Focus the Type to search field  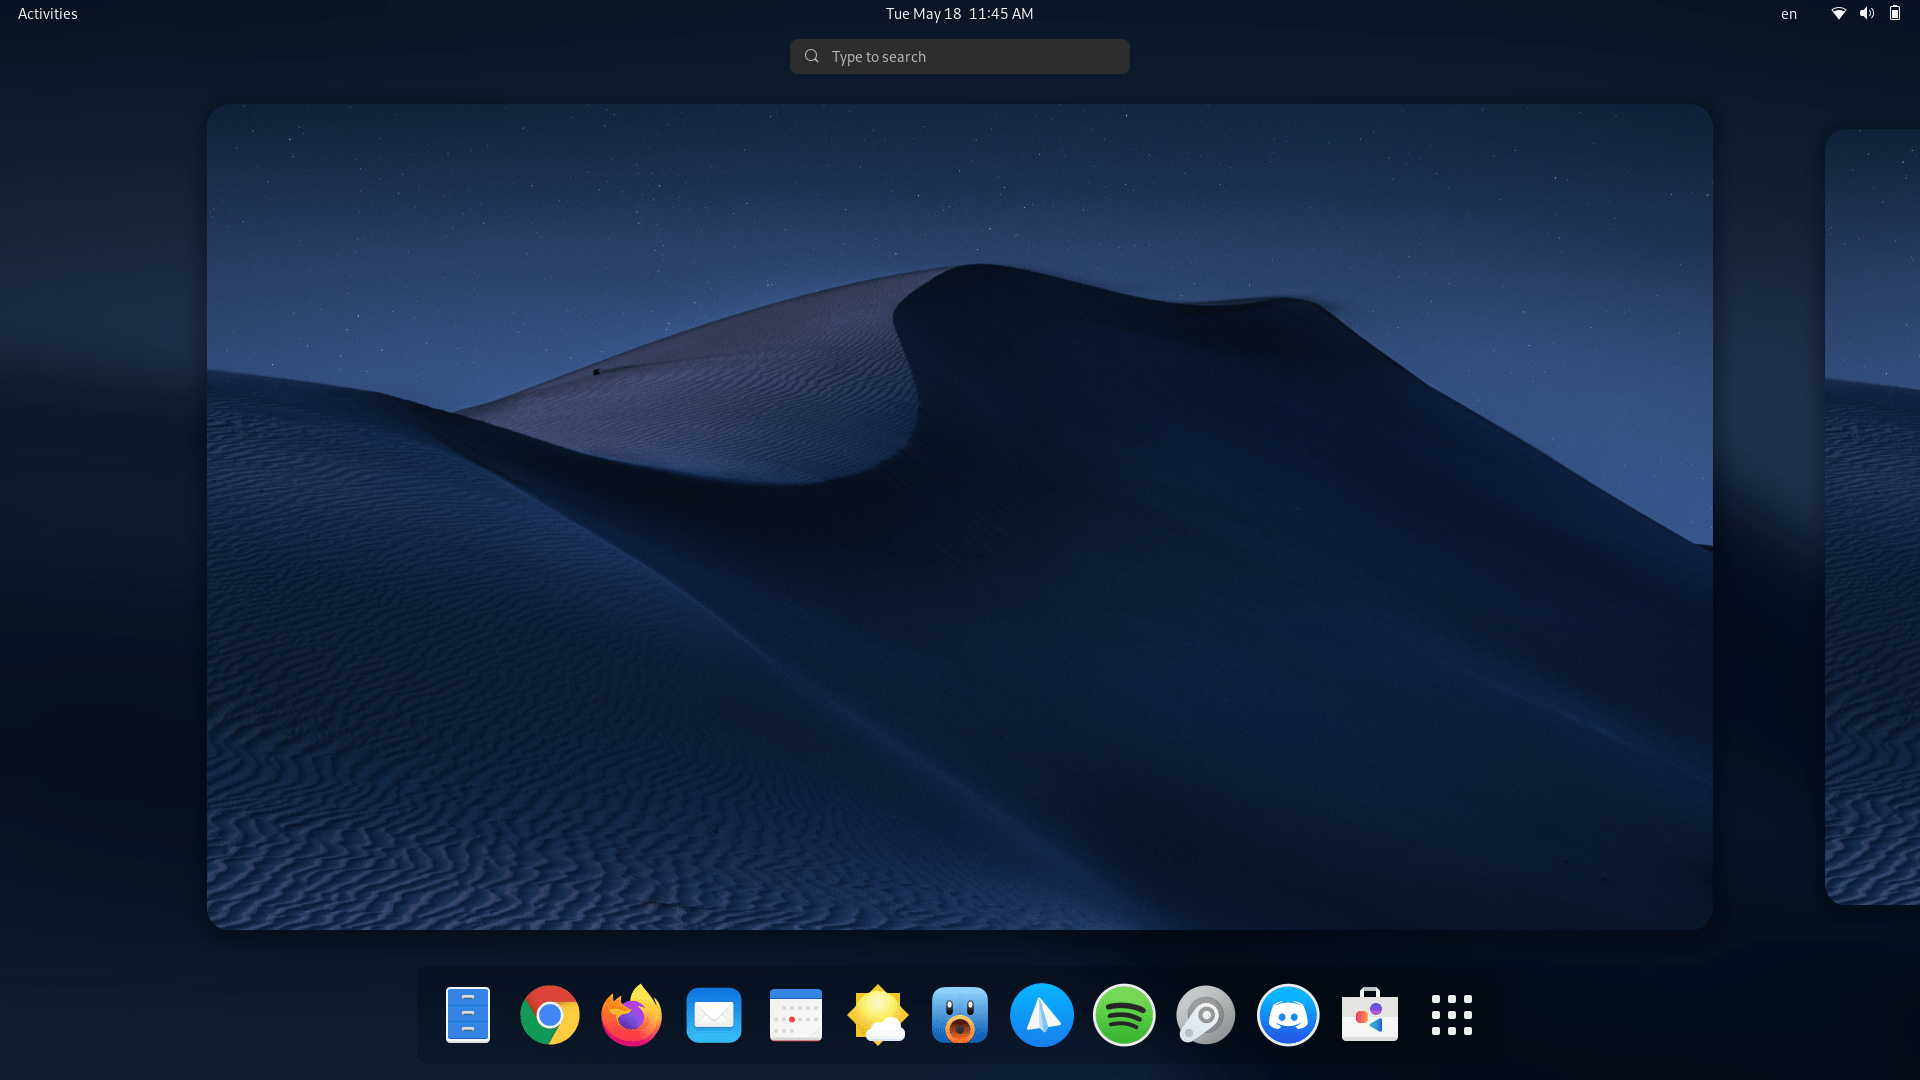959,57
